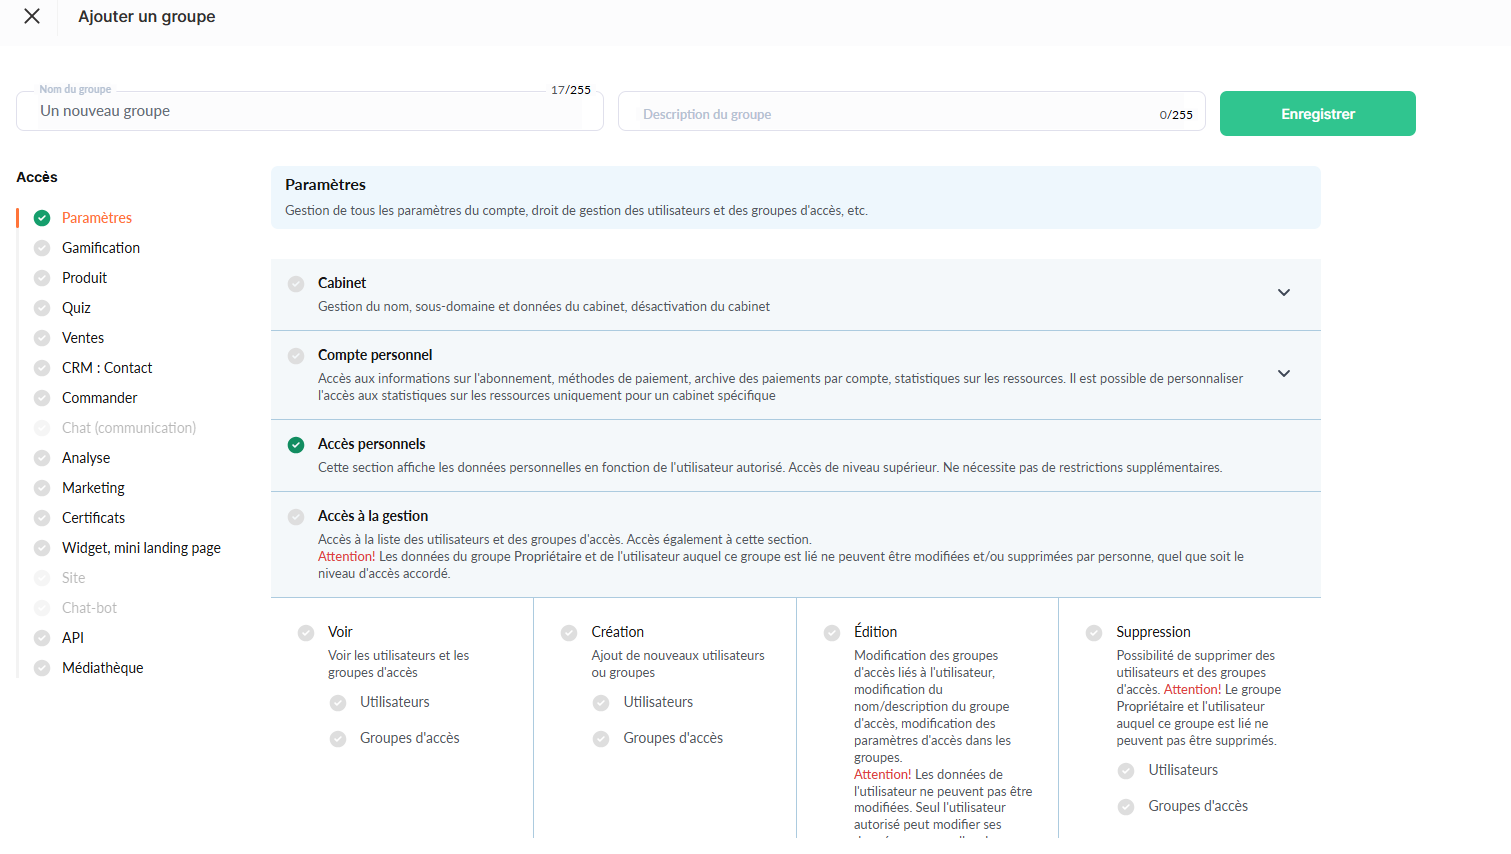Image resolution: width=1511 pixels, height=854 pixels.
Task: Click the check icon next to Ventes
Action: (42, 338)
